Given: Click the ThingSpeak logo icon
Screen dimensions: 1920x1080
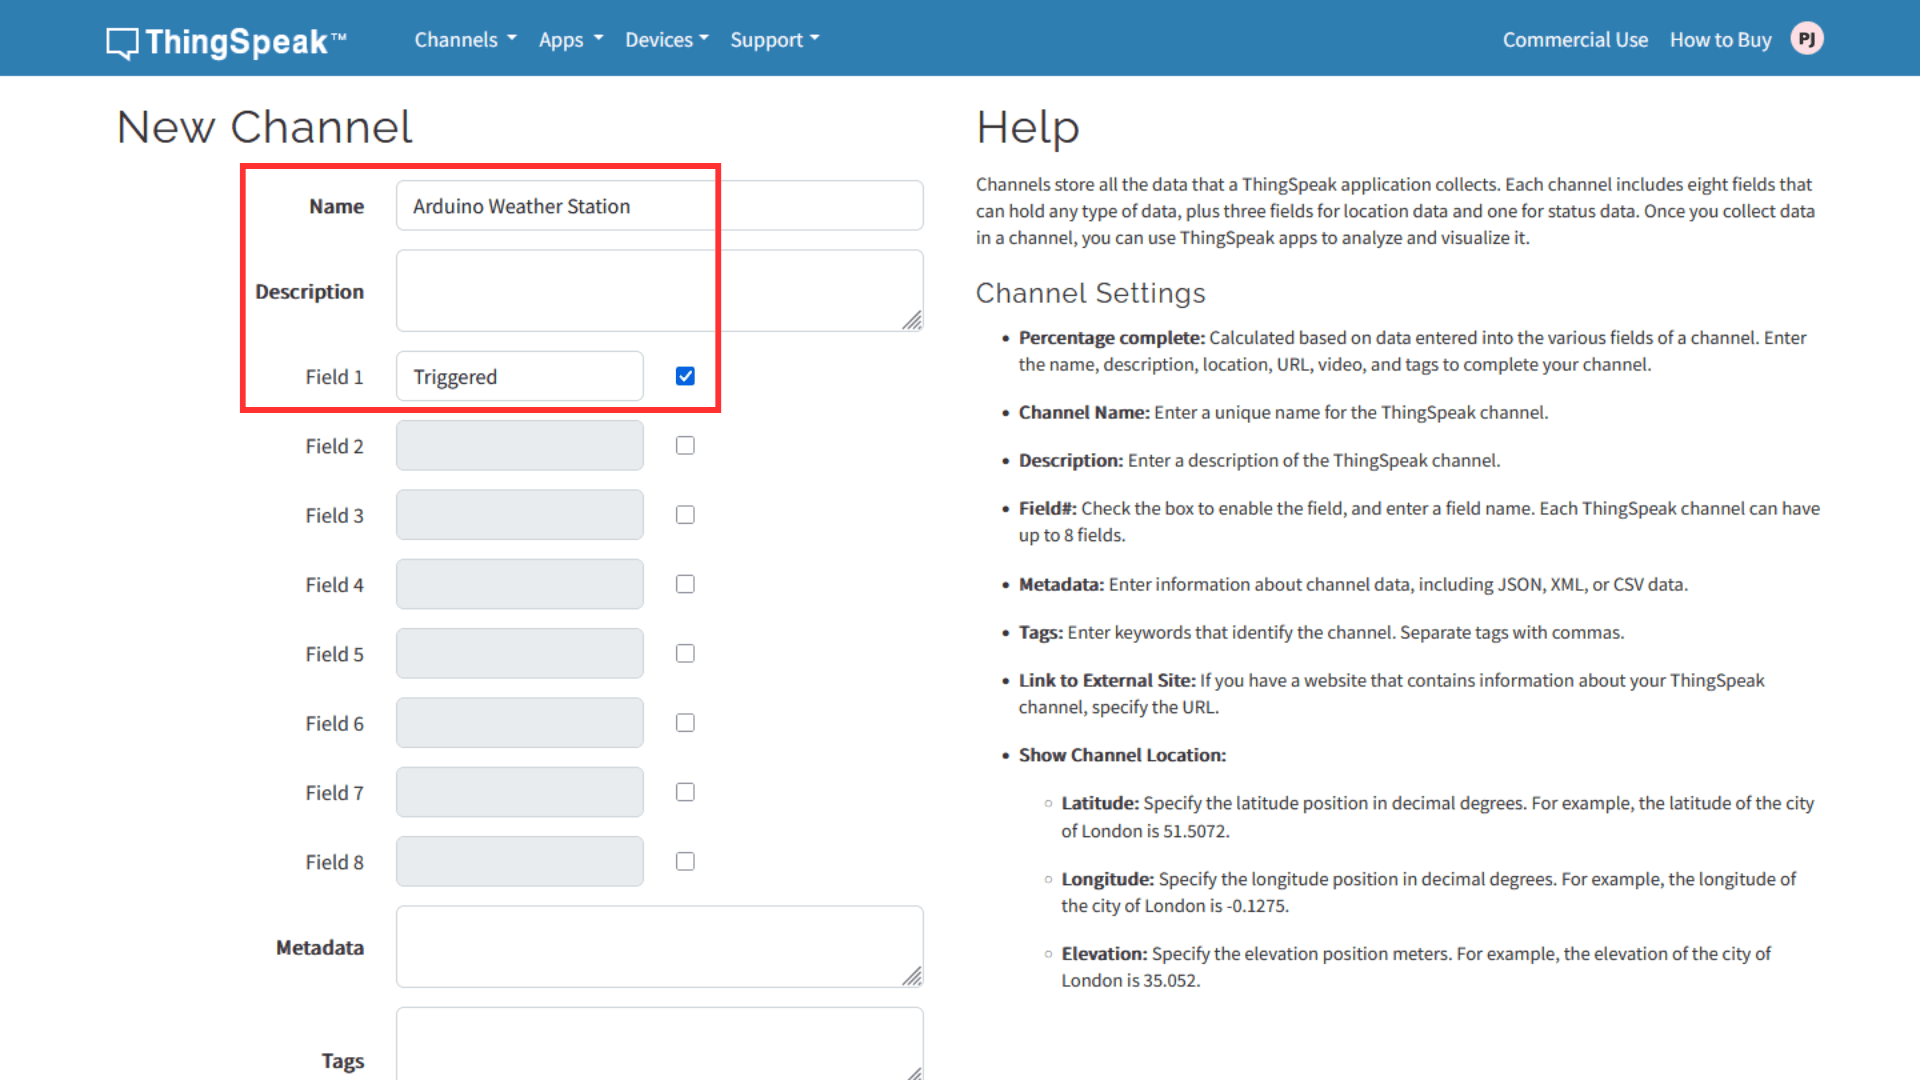Looking at the screenshot, I should [x=122, y=42].
